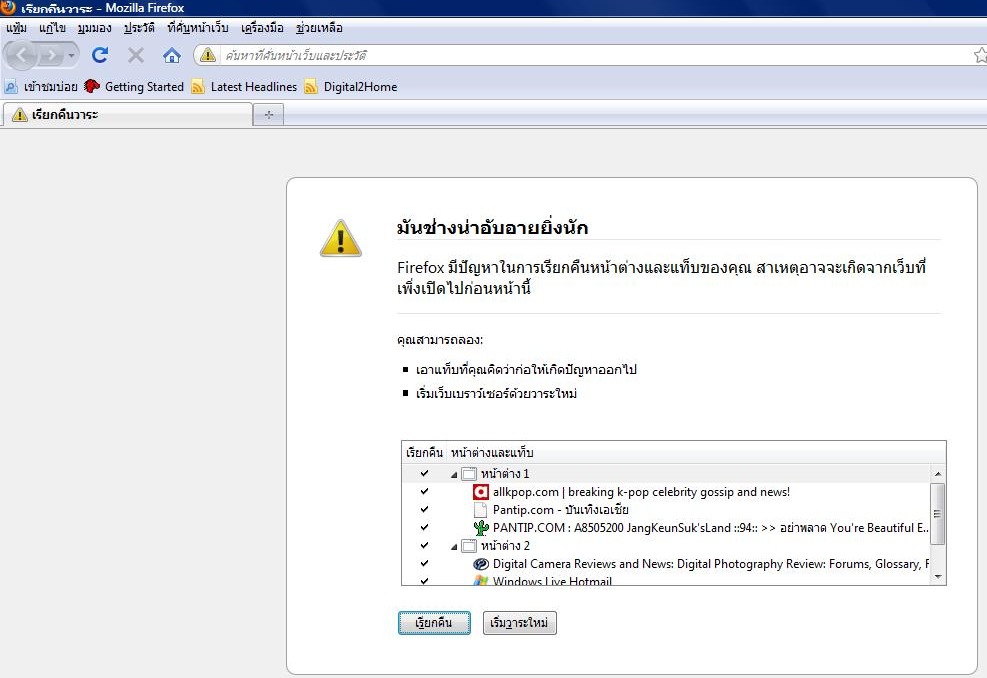
Task: Uncheck restore for allkpop.com tab
Action: [x=424, y=492]
